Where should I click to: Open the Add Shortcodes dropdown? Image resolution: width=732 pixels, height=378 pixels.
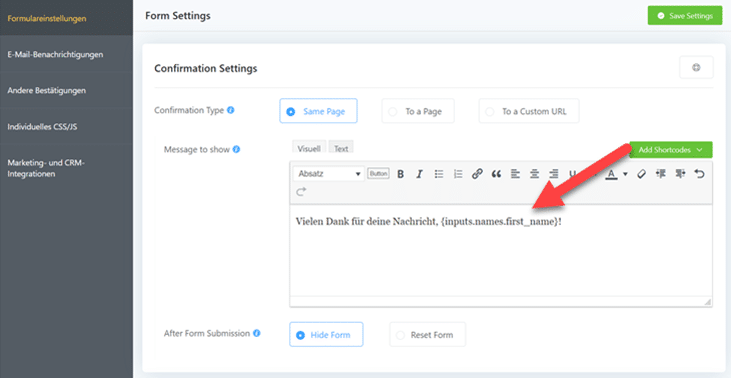pyautogui.click(x=671, y=150)
